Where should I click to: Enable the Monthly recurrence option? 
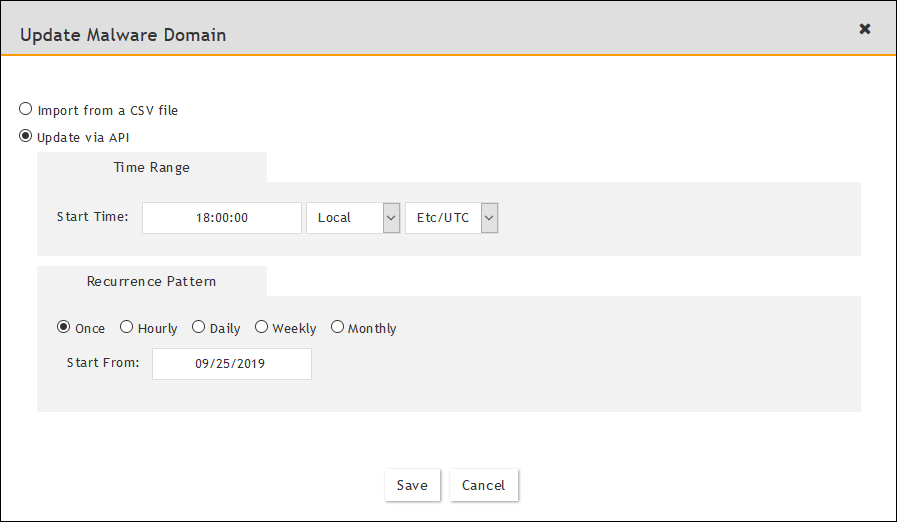pyautogui.click(x=337, y=327)
